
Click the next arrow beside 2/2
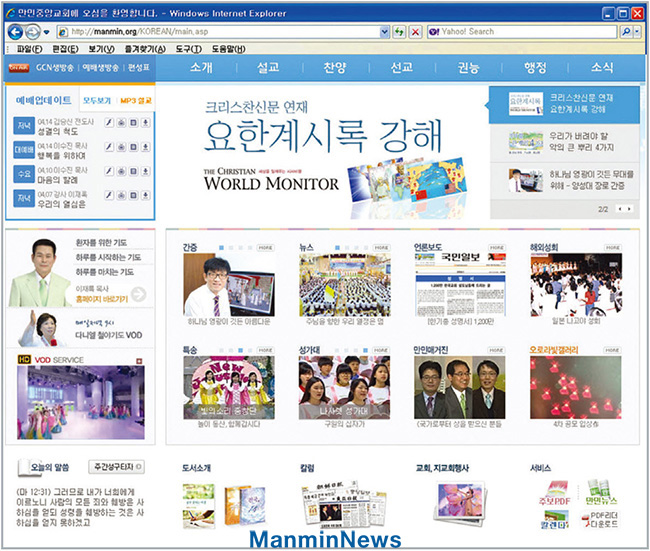(629, 209)
